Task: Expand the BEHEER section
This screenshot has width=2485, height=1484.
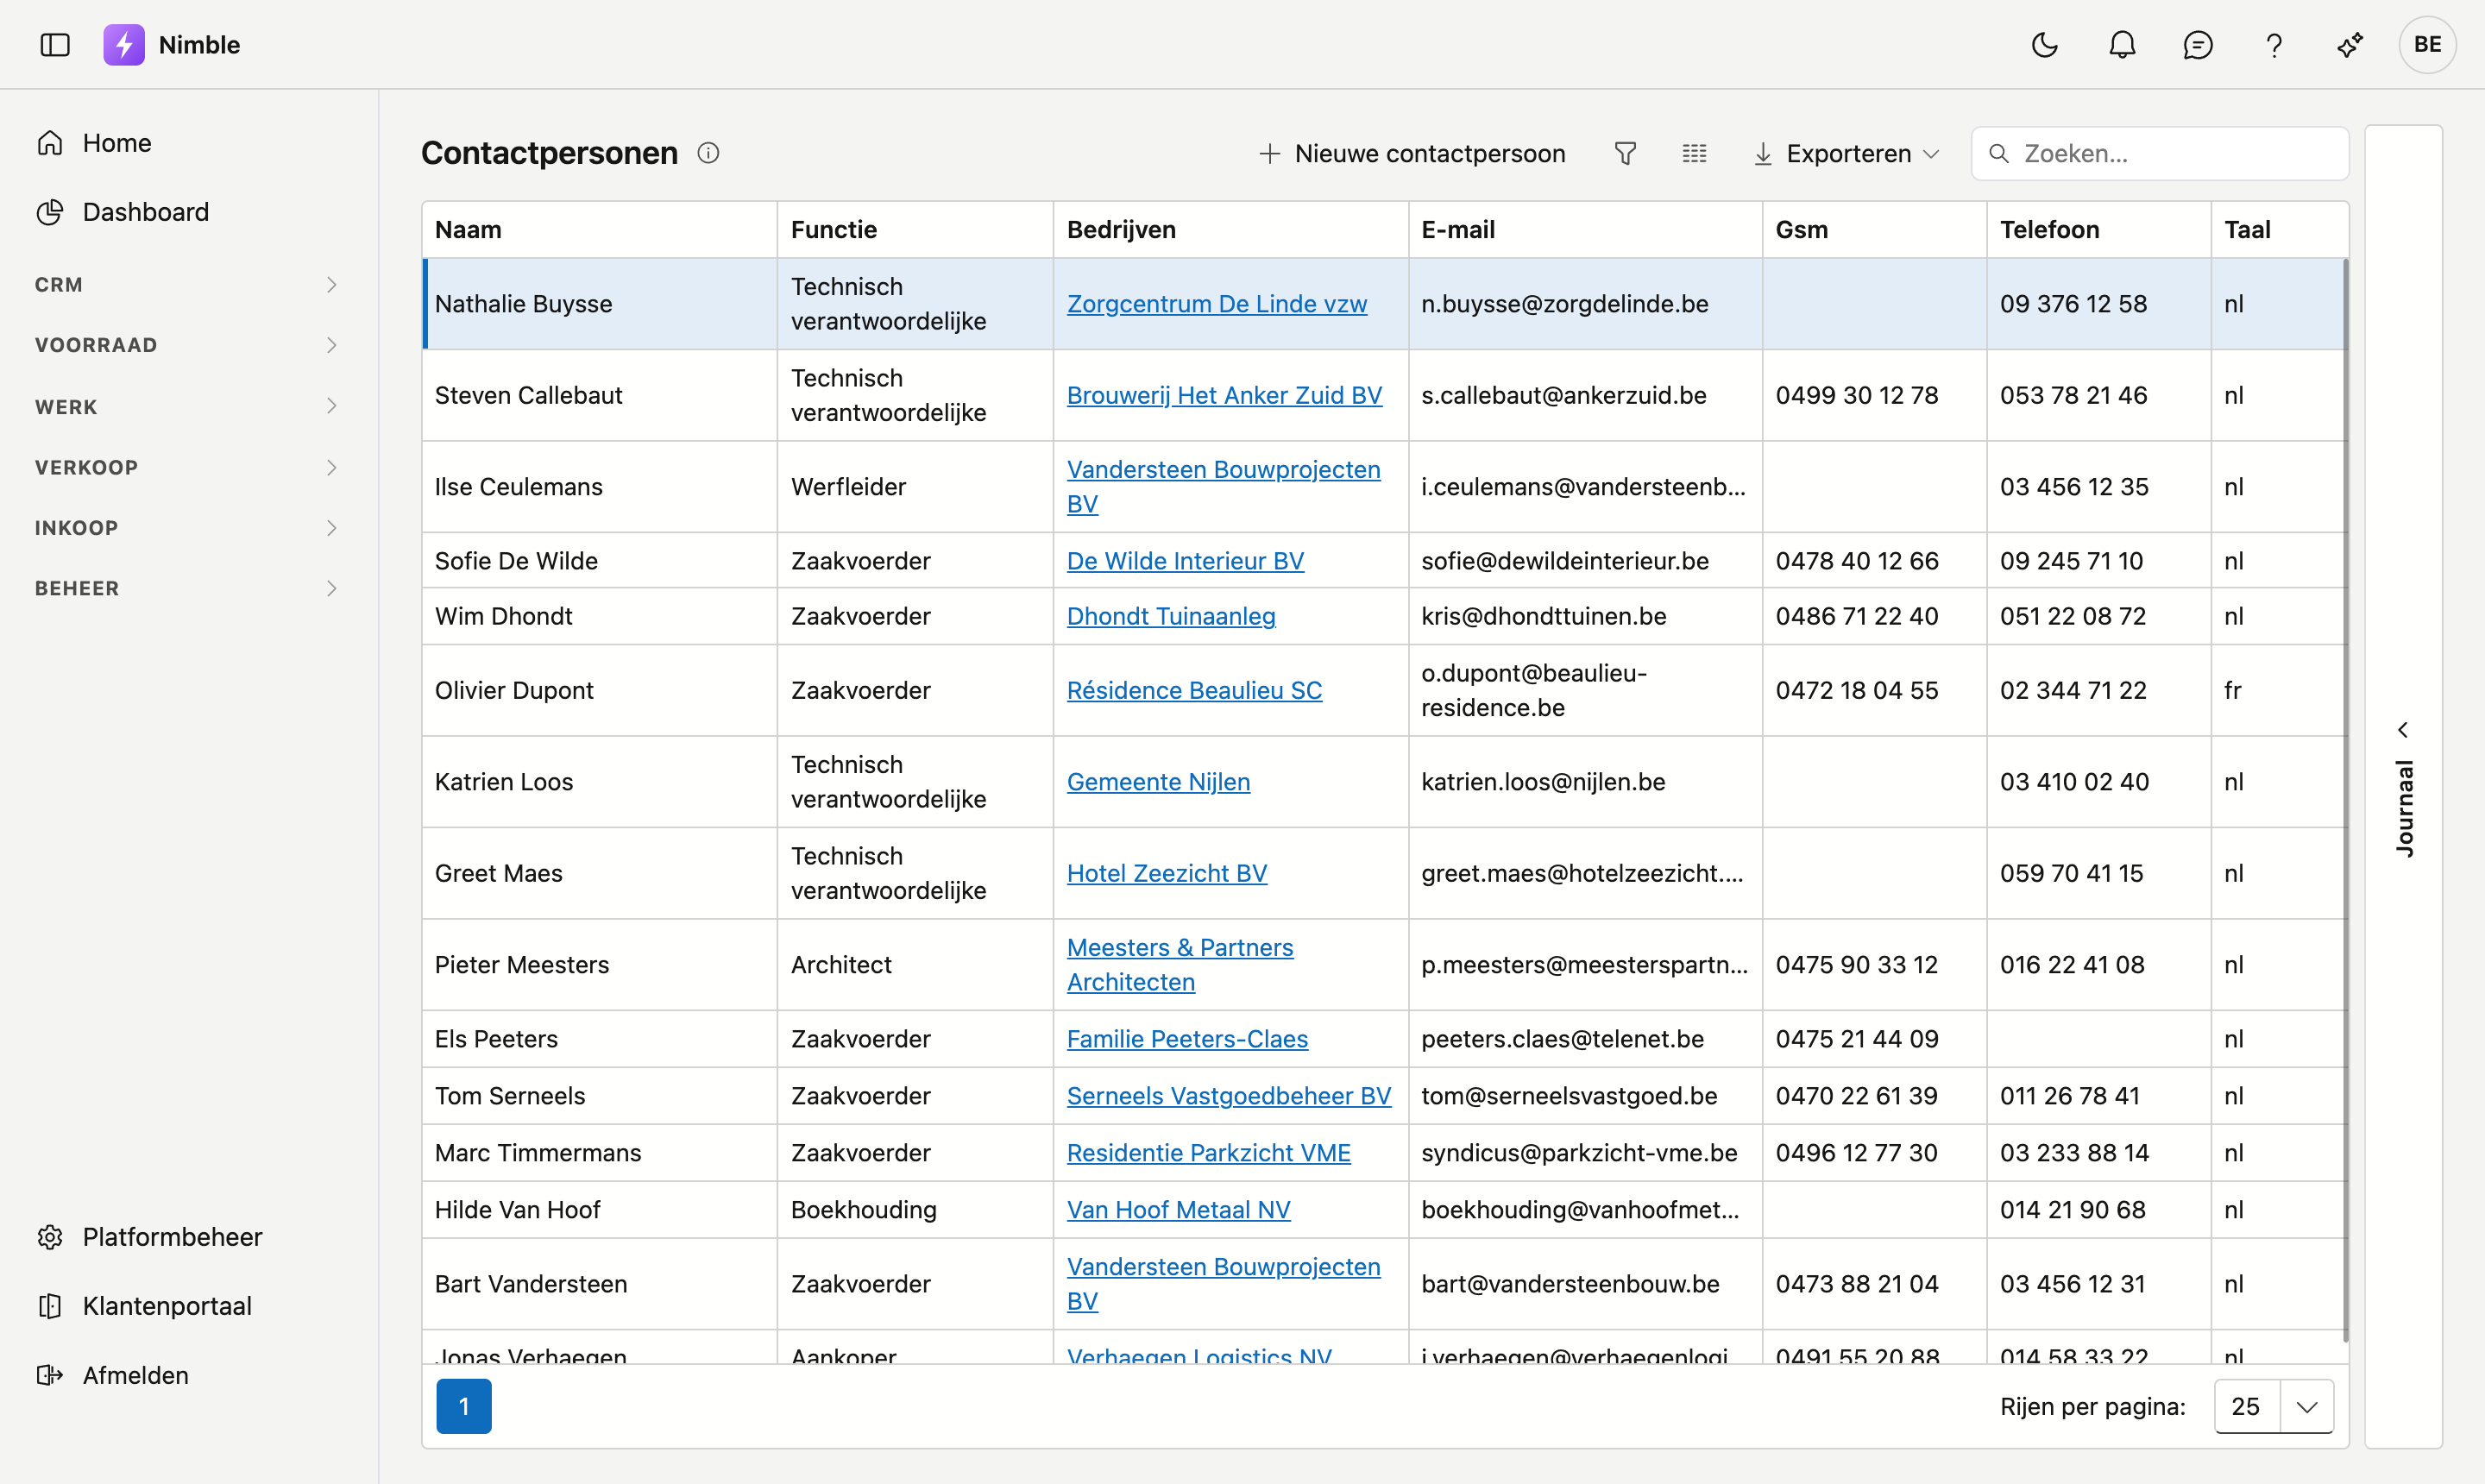Action: coord(189,588)
